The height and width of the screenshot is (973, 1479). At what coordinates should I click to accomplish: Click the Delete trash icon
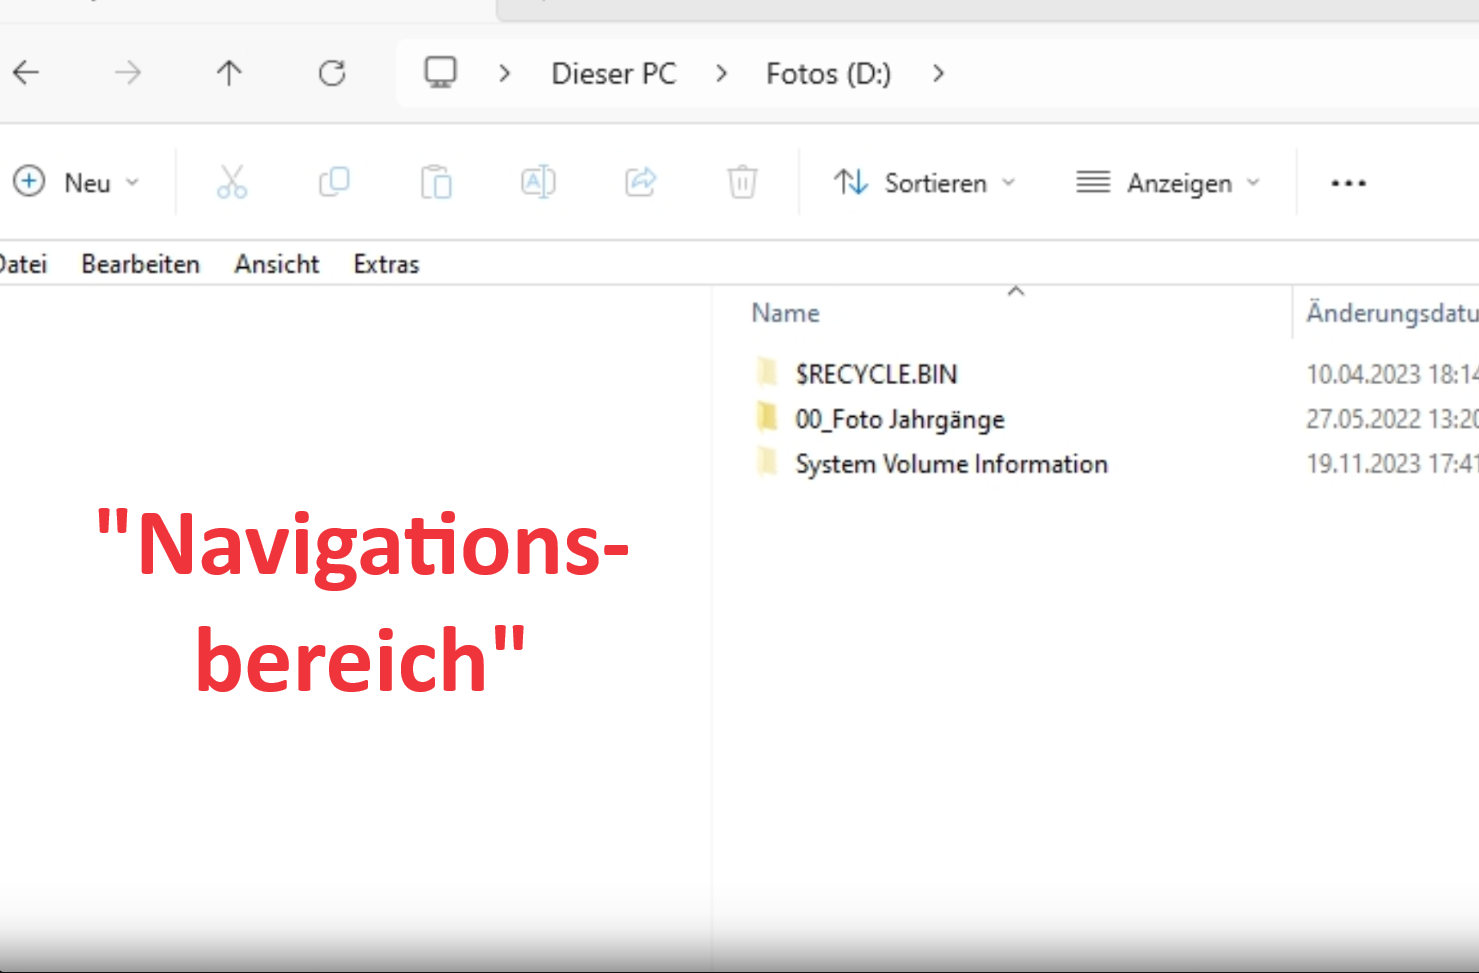[x=742, y=182]
